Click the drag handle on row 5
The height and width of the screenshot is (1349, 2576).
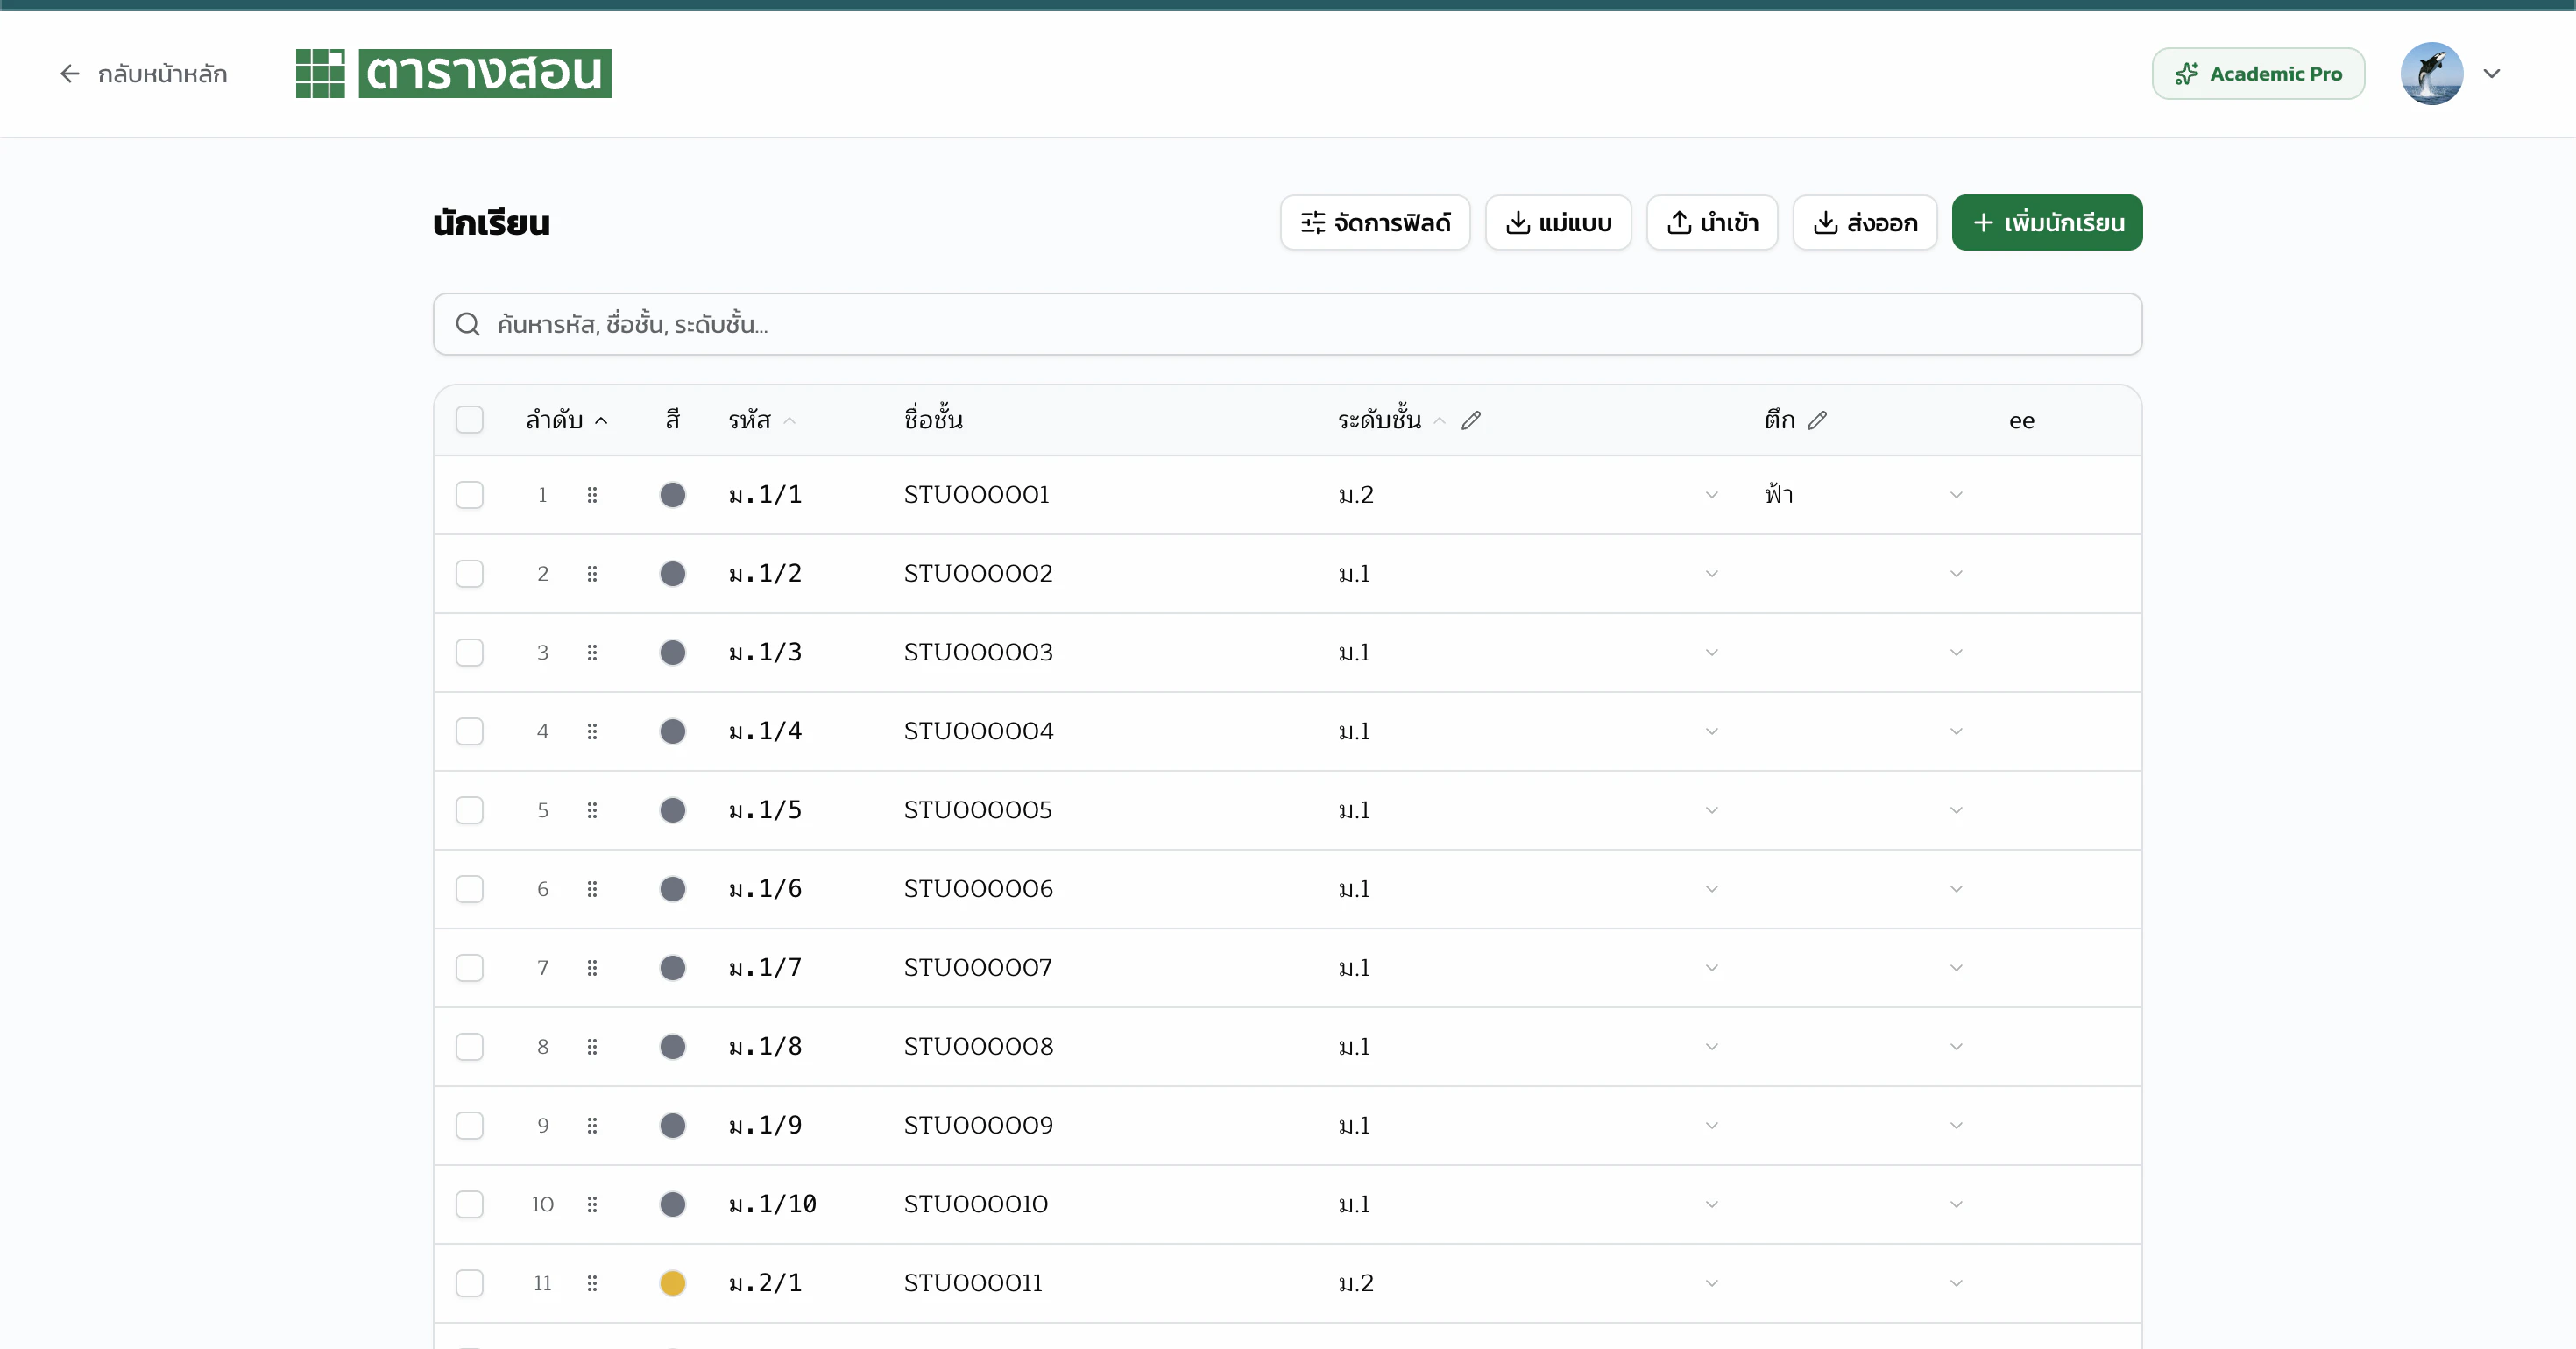592,810
